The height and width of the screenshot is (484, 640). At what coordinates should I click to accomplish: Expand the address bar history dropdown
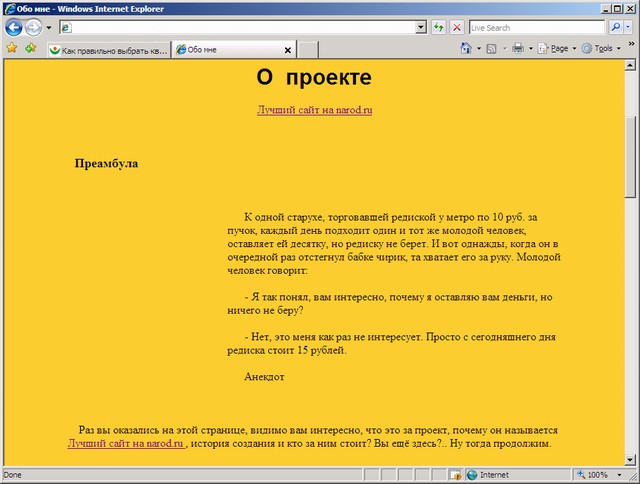[x=421, y=27]
